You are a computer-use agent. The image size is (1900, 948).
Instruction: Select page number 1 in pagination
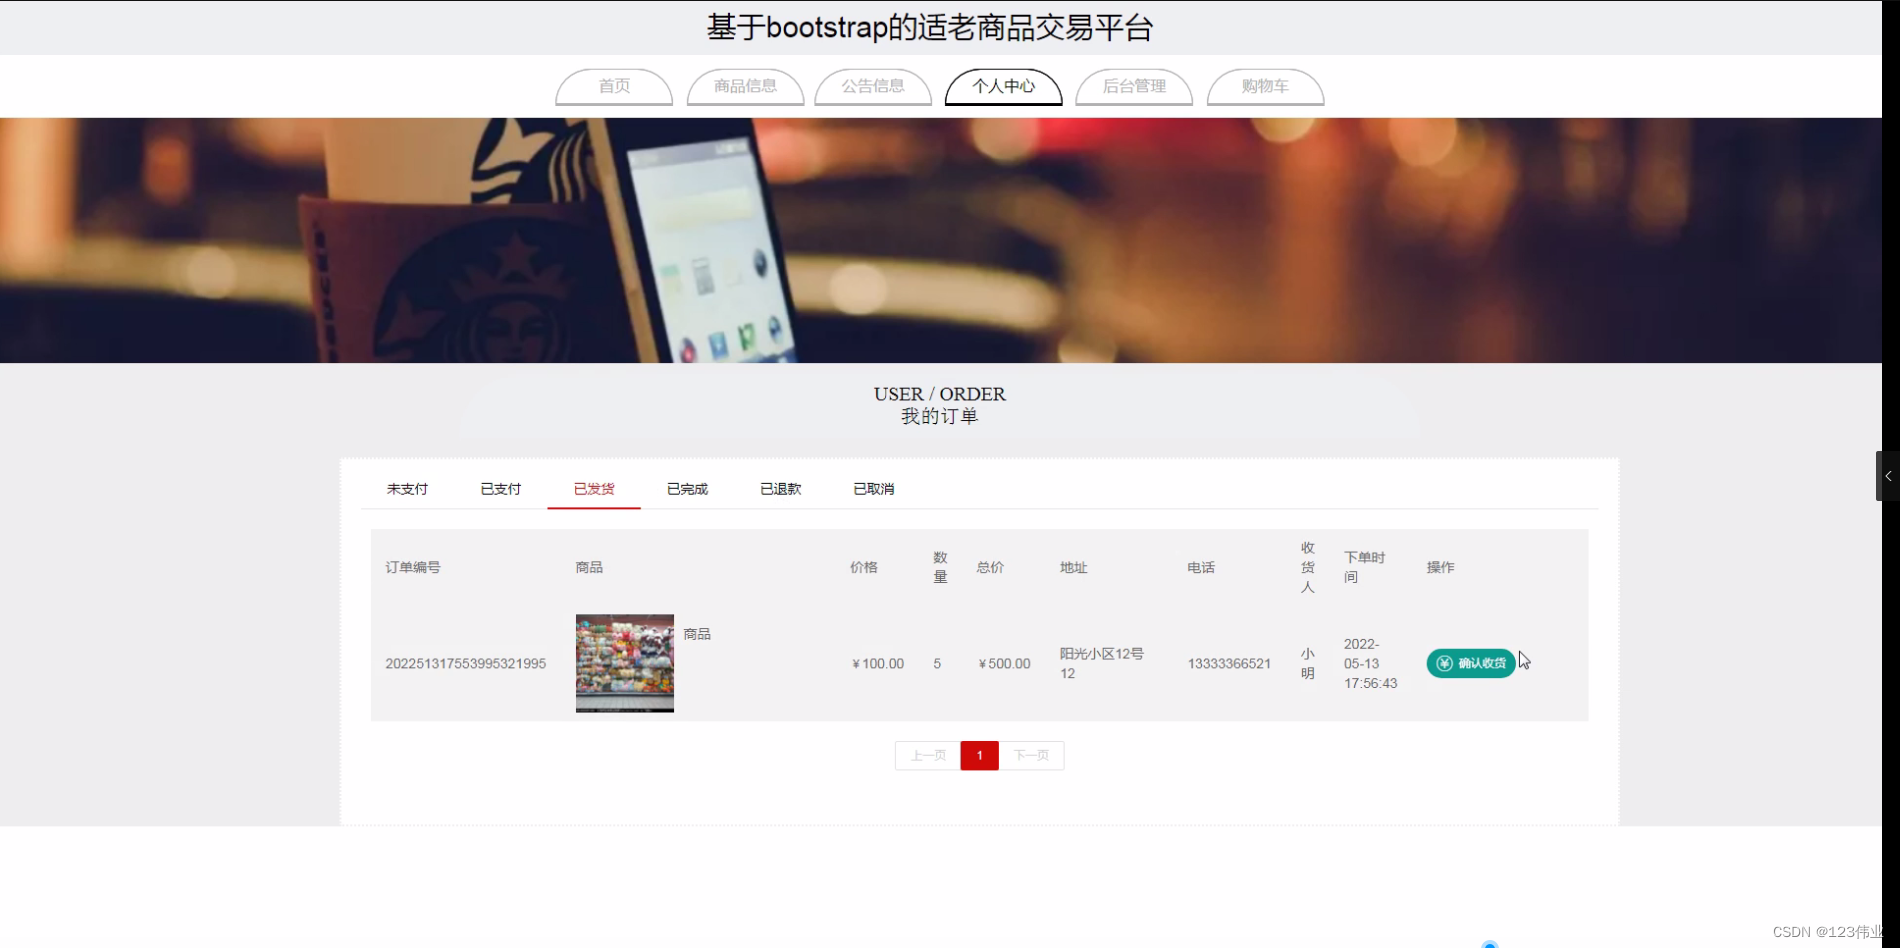(x=979, y=755)
